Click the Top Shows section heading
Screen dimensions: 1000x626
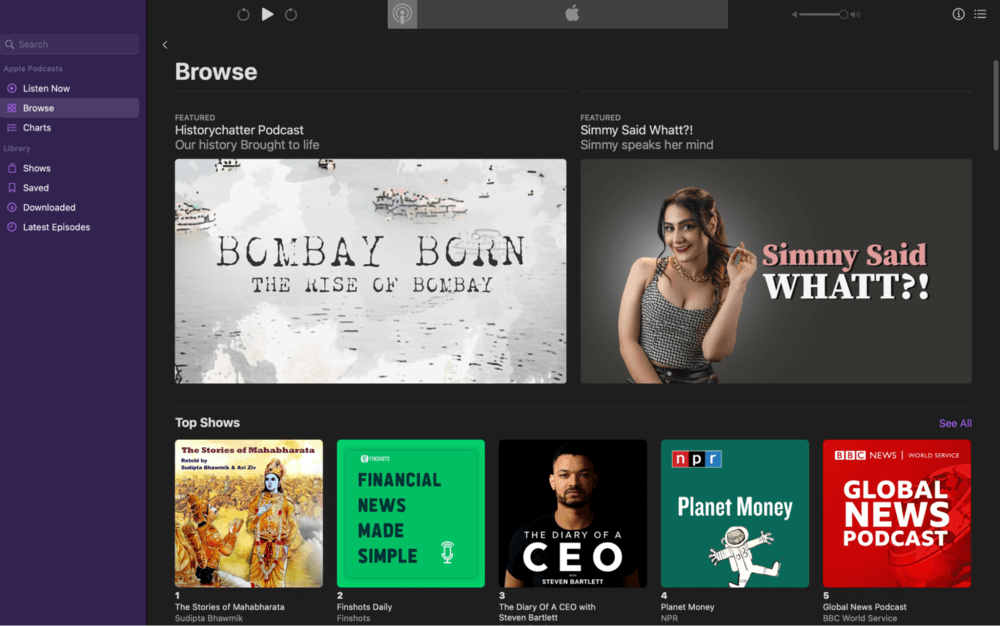click(x=207, y=423)
